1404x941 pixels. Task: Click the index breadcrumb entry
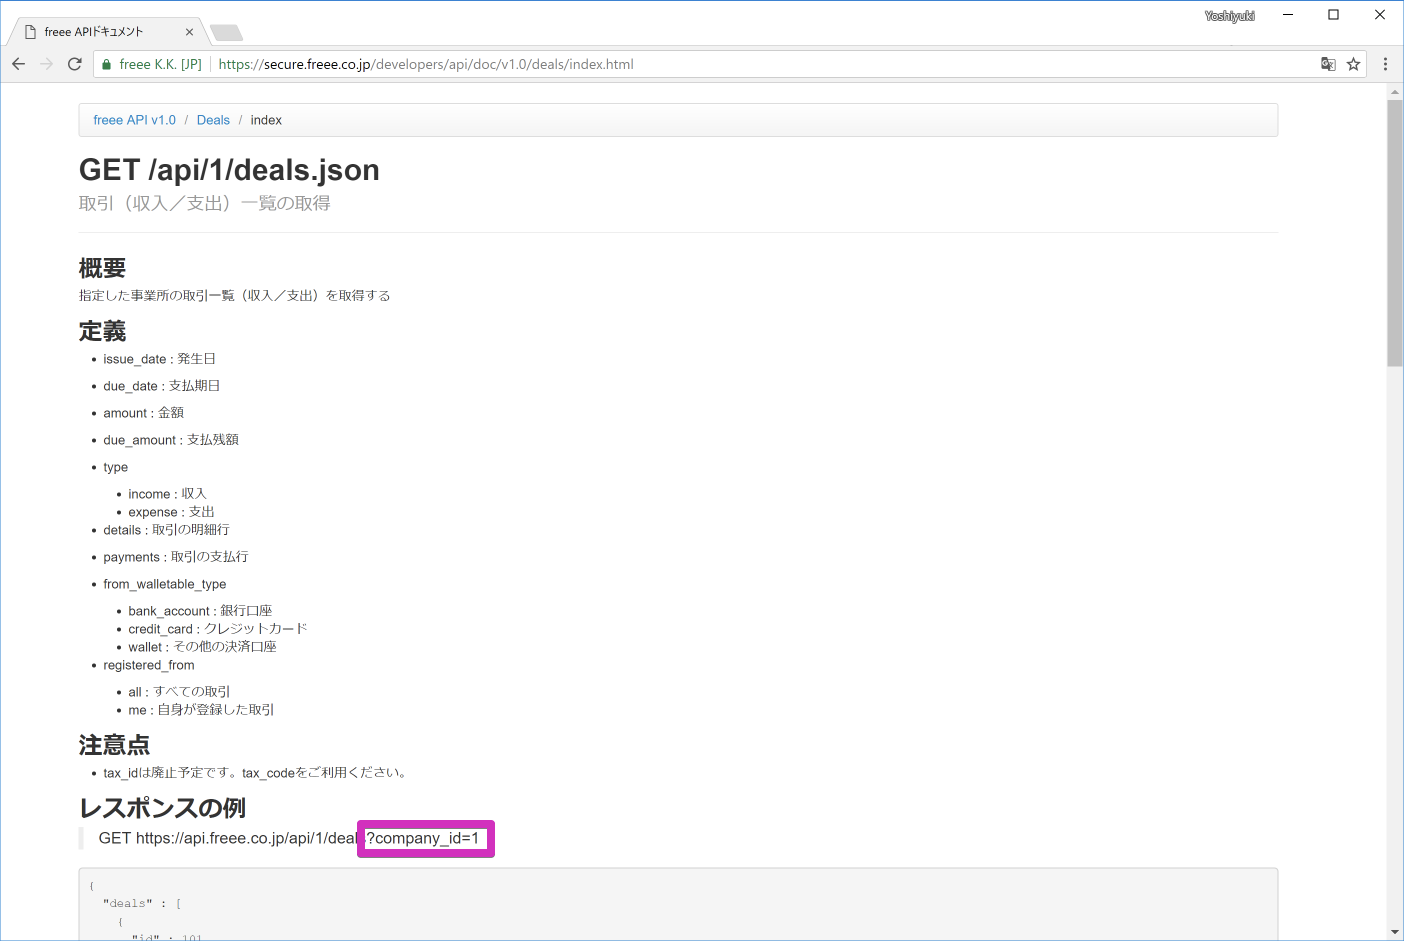266,119
